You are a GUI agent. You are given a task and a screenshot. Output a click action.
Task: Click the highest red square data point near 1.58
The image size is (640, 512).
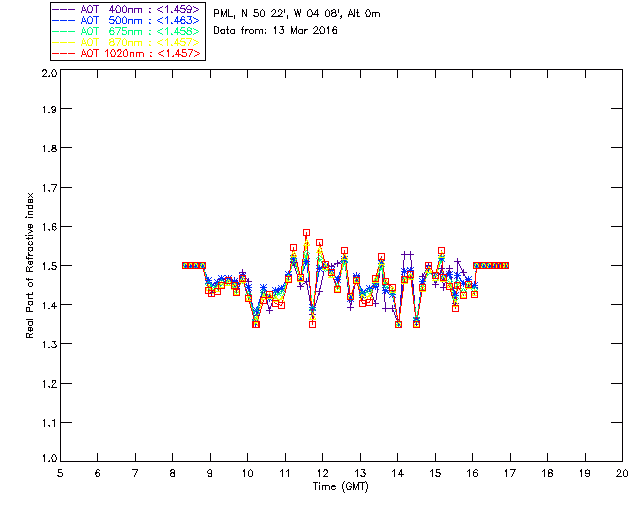point(307,233)
